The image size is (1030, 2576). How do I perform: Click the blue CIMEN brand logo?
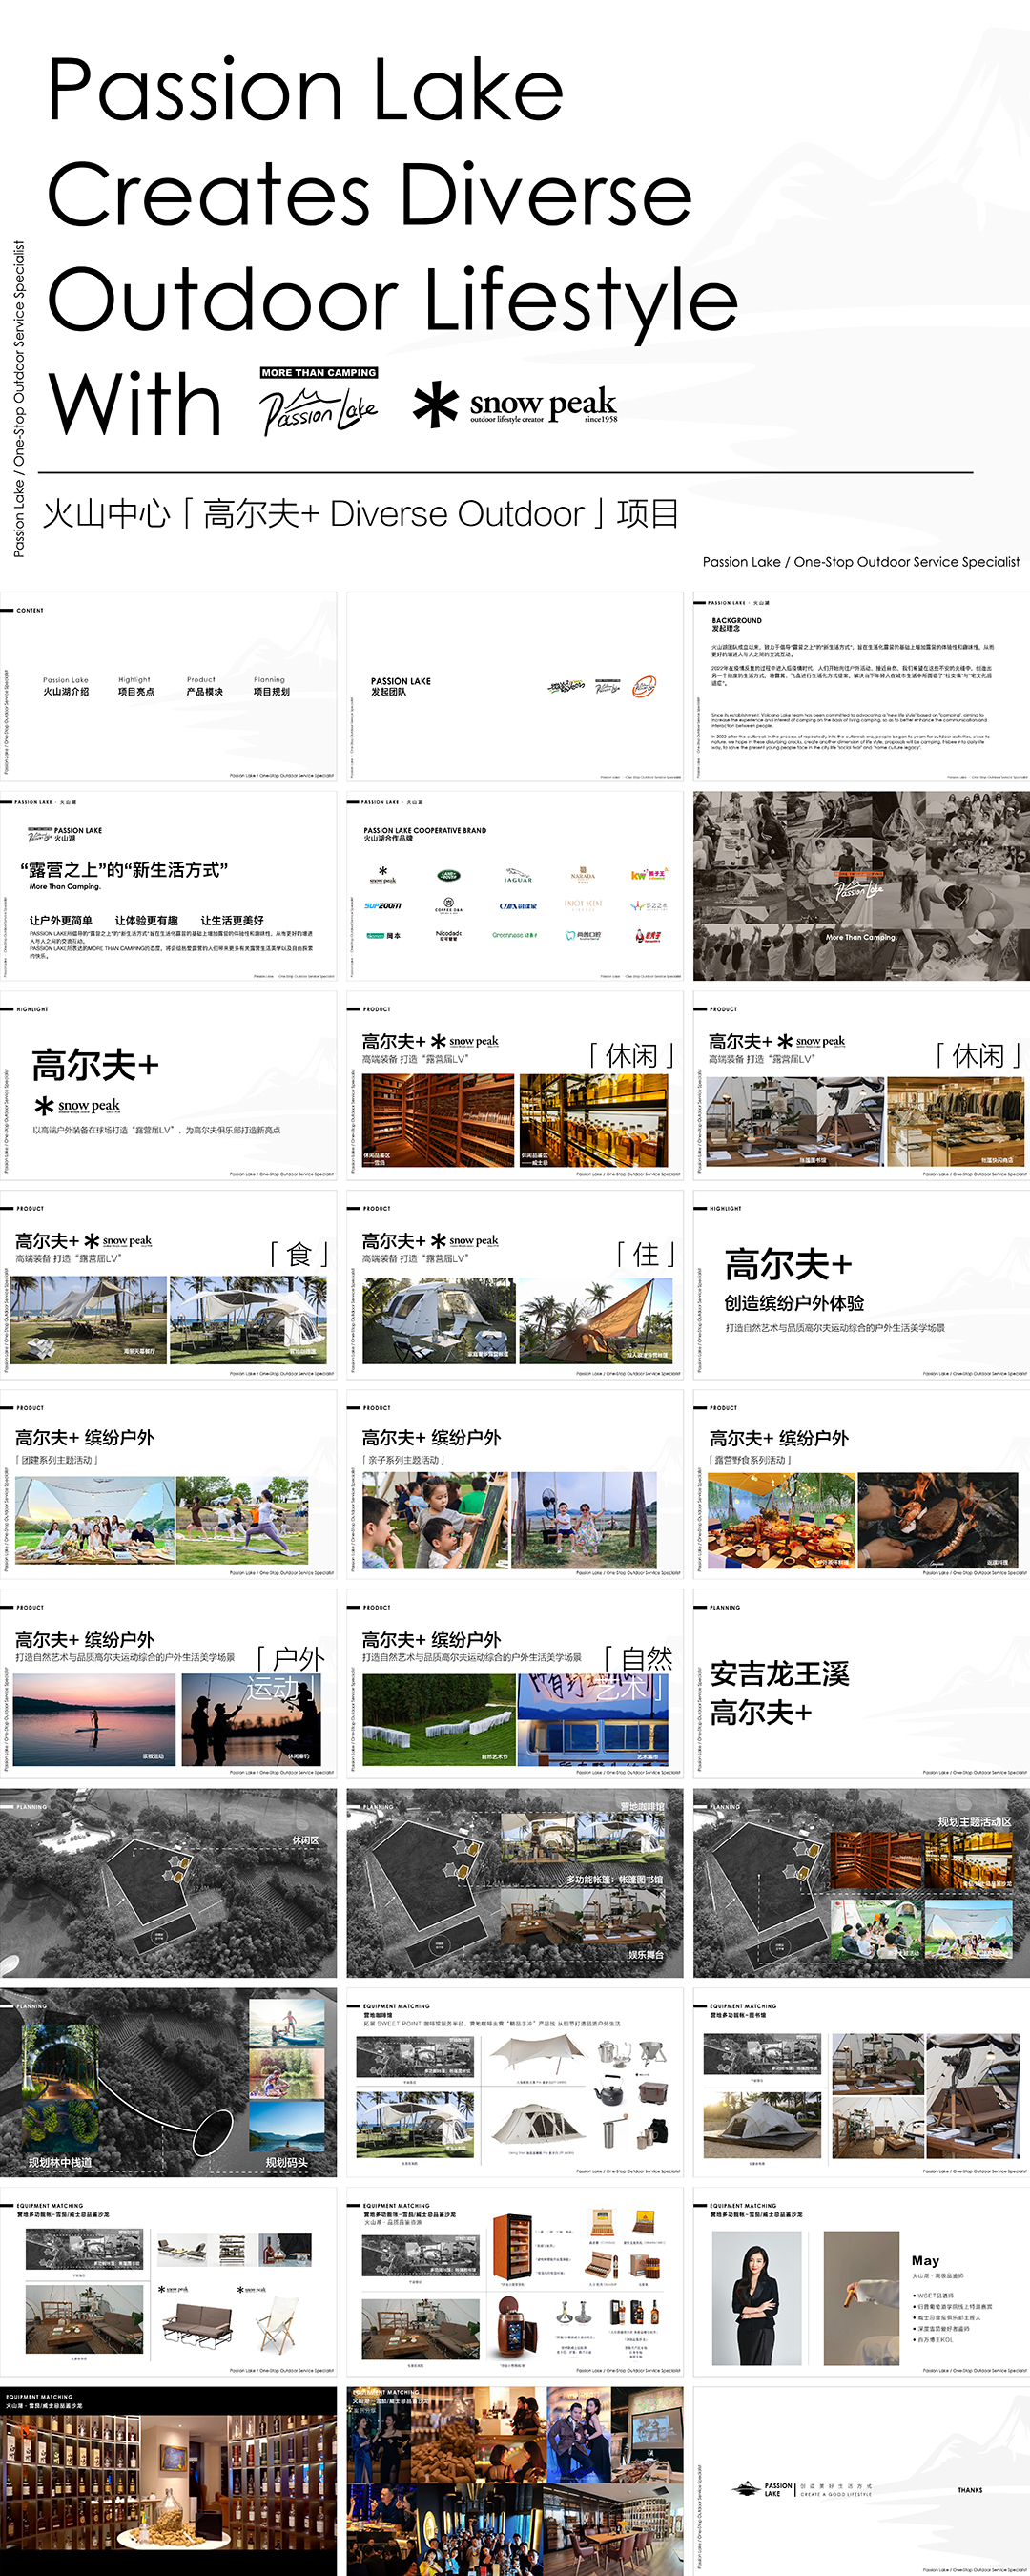pyautogui.click(x=518, y=905)
